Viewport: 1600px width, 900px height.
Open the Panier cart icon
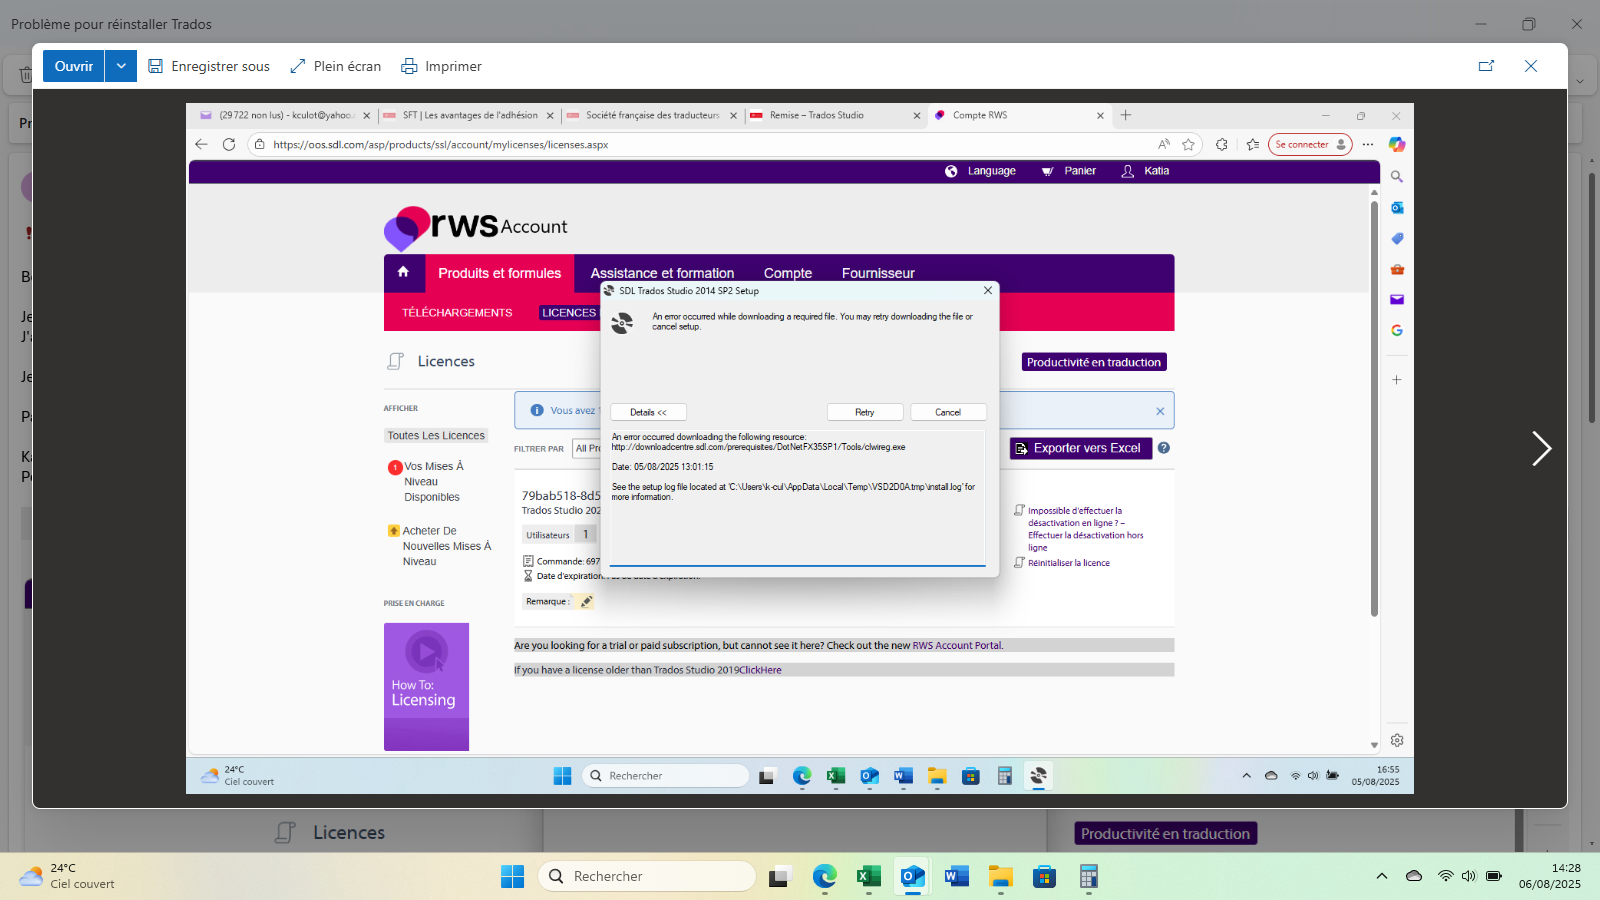point(1048,171)
